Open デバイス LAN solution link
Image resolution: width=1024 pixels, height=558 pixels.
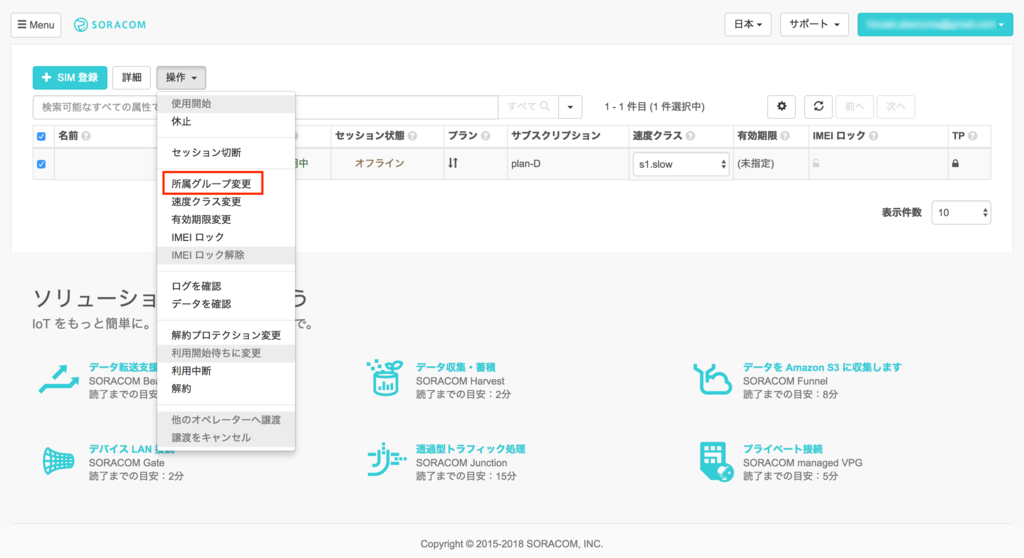coord(123,449)
